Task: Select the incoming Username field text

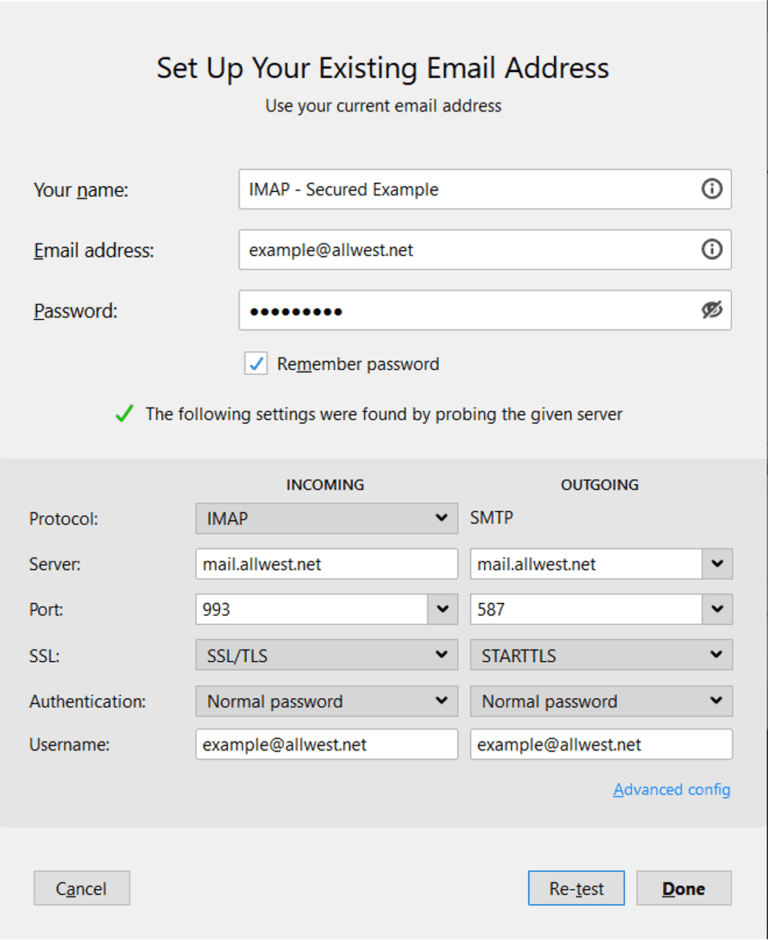Action: click(x=326, y=744)
